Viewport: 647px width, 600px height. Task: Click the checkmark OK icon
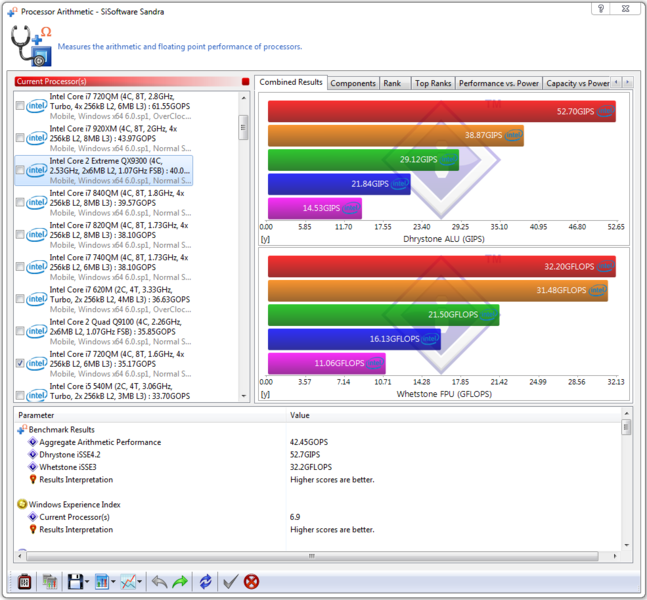[230, 582]
